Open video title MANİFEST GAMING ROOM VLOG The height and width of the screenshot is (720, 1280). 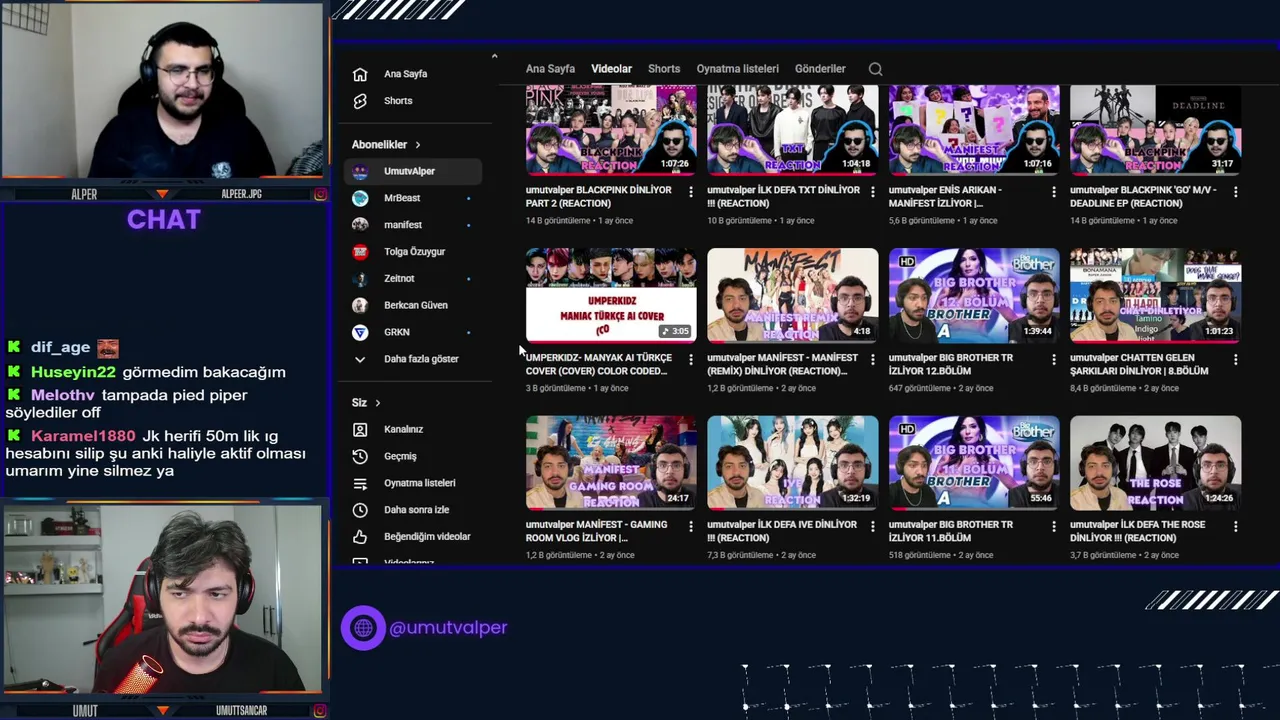pos(596,531)
